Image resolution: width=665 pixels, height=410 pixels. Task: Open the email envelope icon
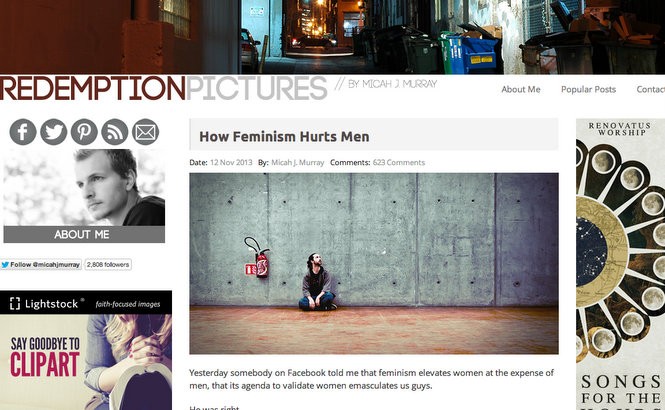point(145,132)
